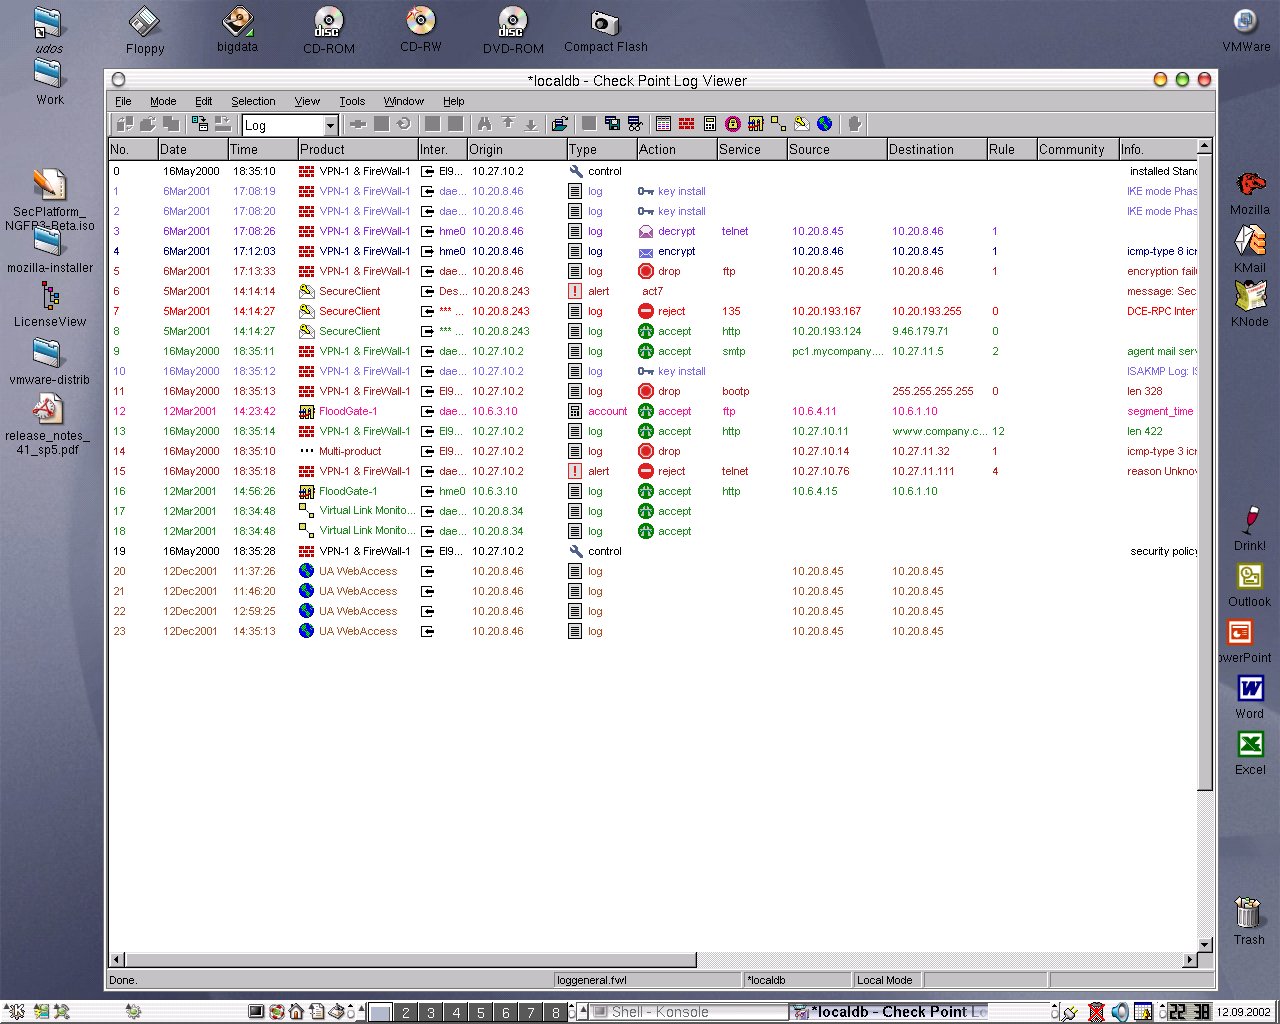This screenshot has width=1280, height=1024.
Task: Launch Mozilla from right desktop panel
Action: tap(1250, 193)
